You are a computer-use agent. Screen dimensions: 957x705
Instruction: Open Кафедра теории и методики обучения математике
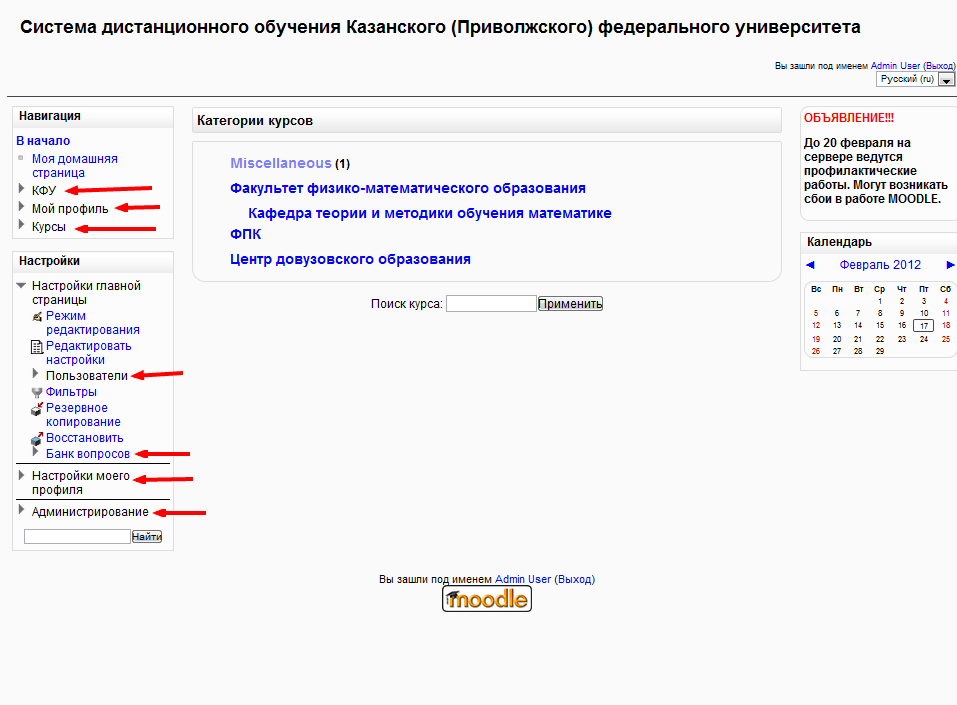pyautogui.click(x=430, y=214)
